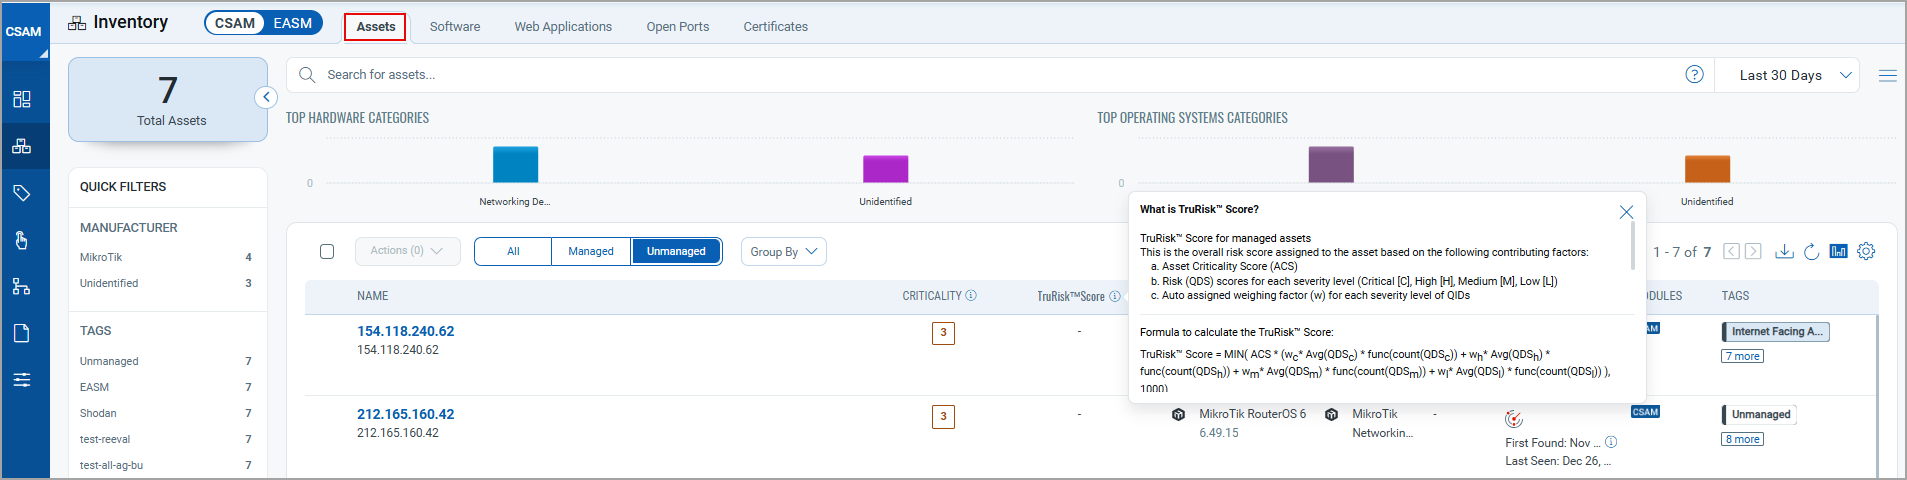Tick the select-all assets checkbox
The height and width of the screenshot is (480, 1907).
327,251
